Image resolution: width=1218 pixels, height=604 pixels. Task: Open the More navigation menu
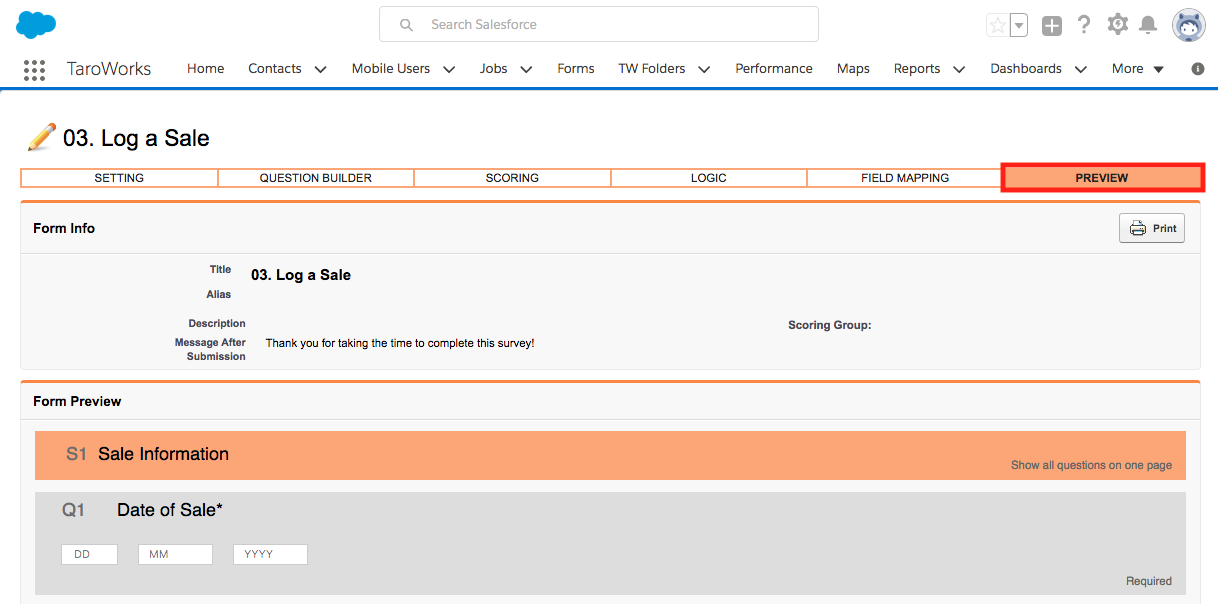[1138, 69]
